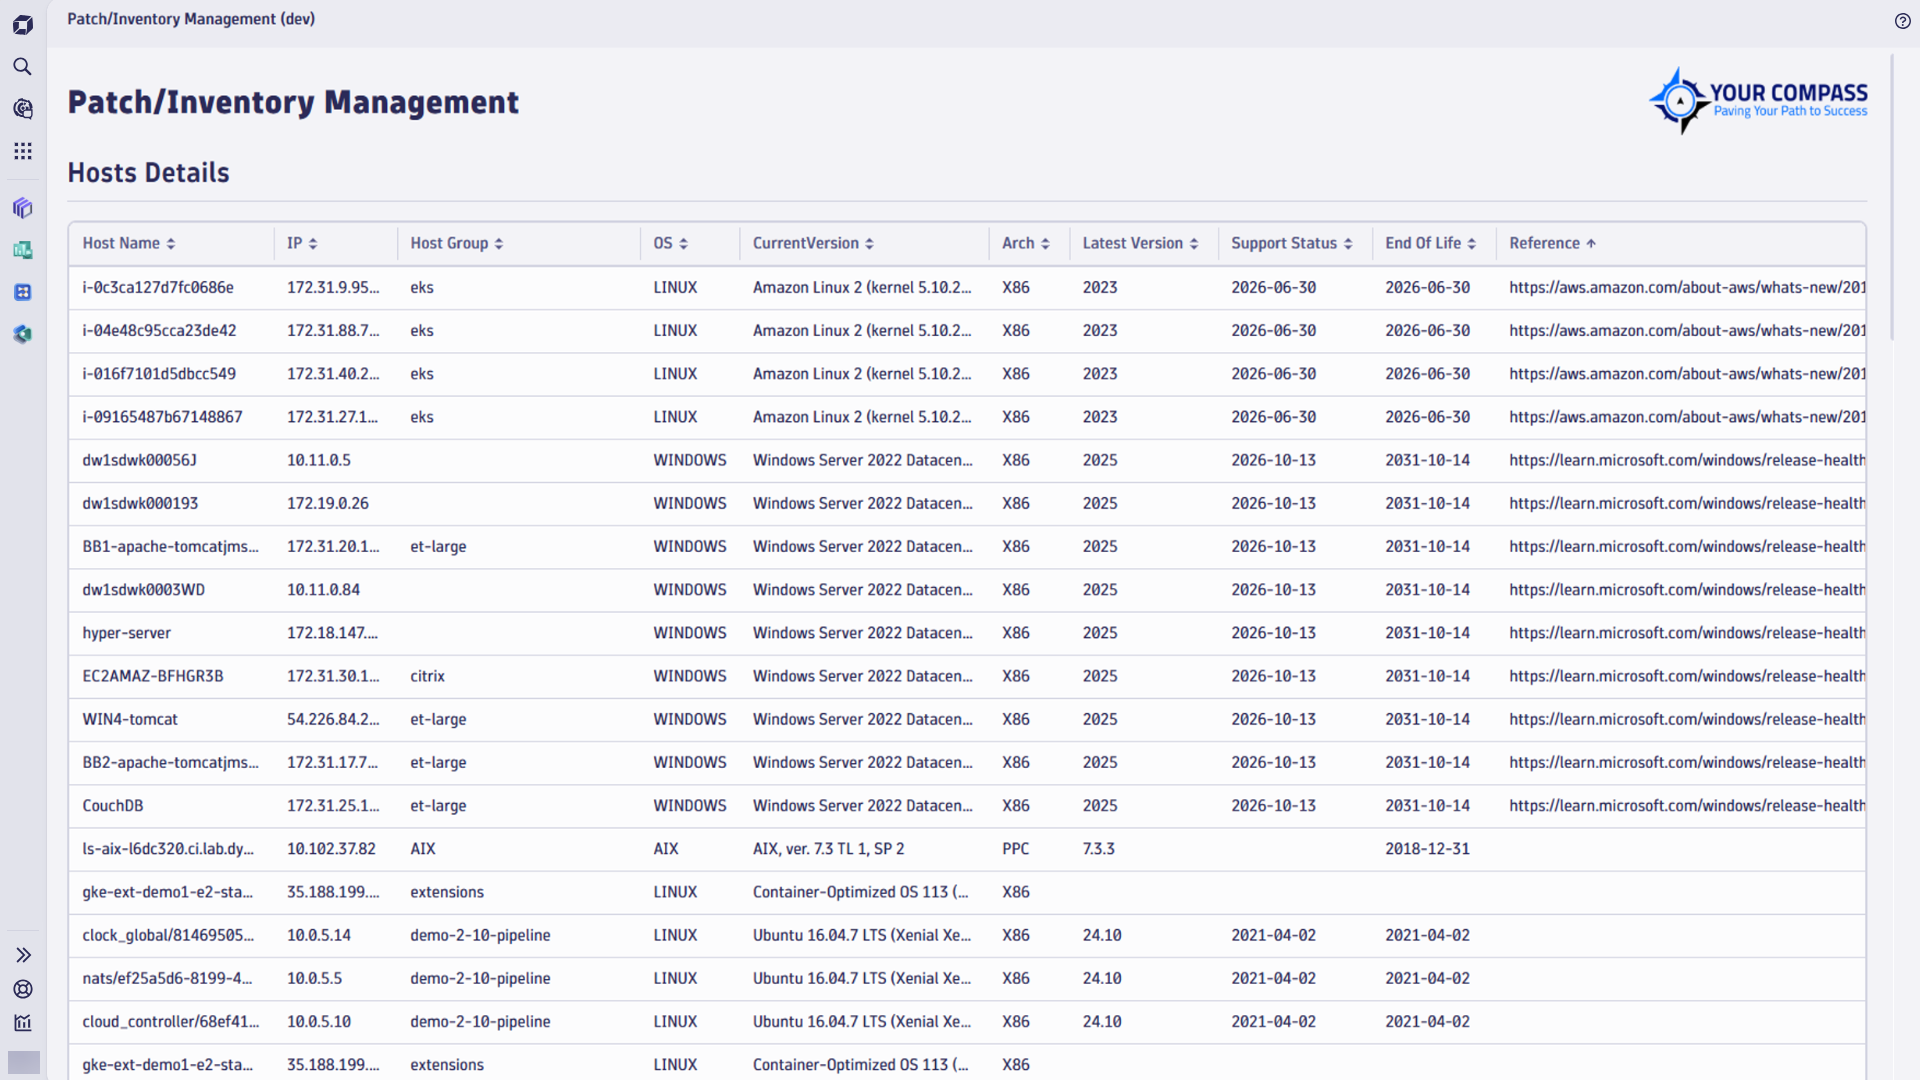
Task: Open the help question mark at top right
Action: 1904,21
